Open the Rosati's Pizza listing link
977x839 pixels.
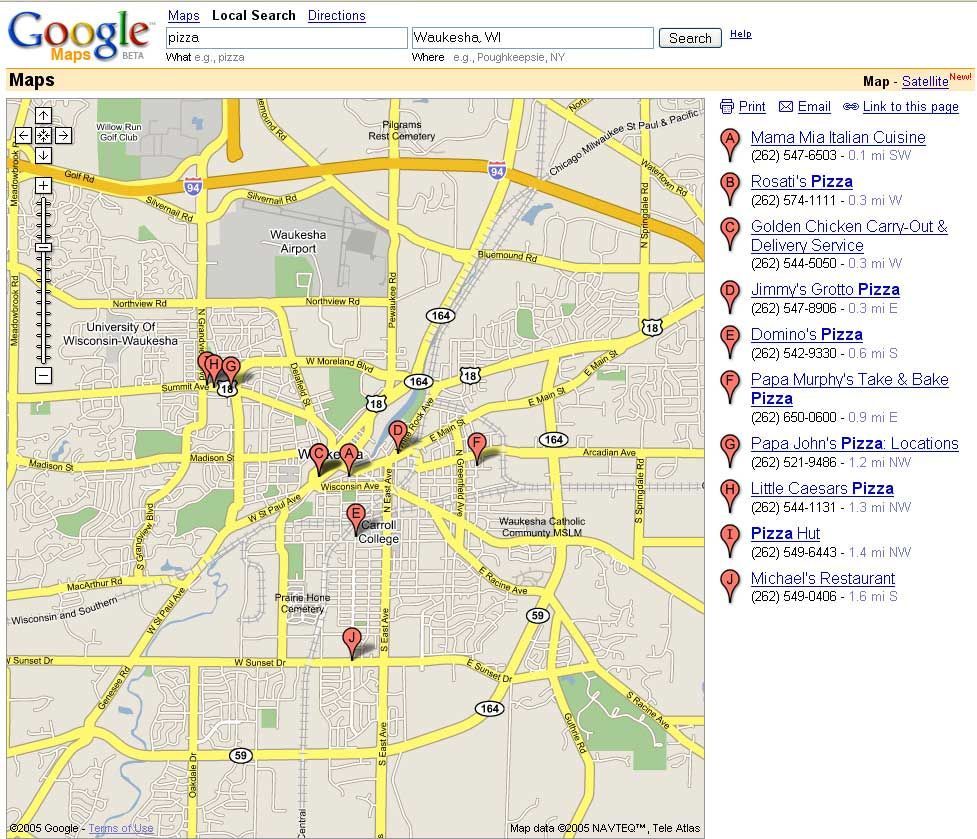(x=802, y=181)
